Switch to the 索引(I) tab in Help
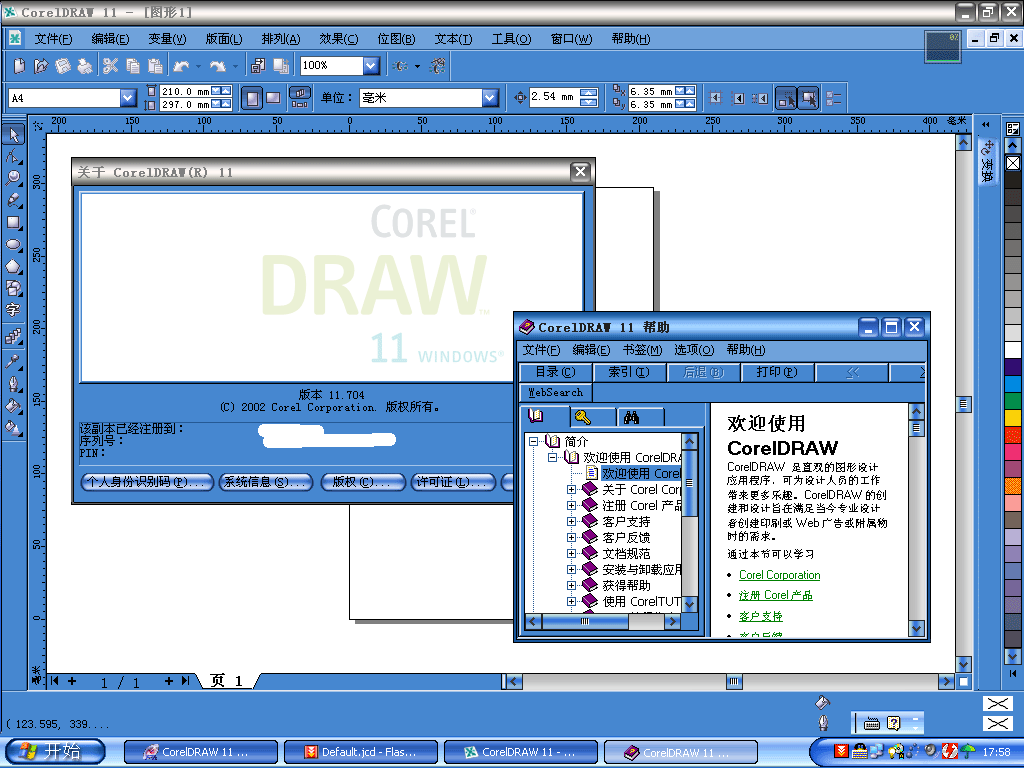The width and height of the screenshot is (1024, 768). [x=629, y=372]
